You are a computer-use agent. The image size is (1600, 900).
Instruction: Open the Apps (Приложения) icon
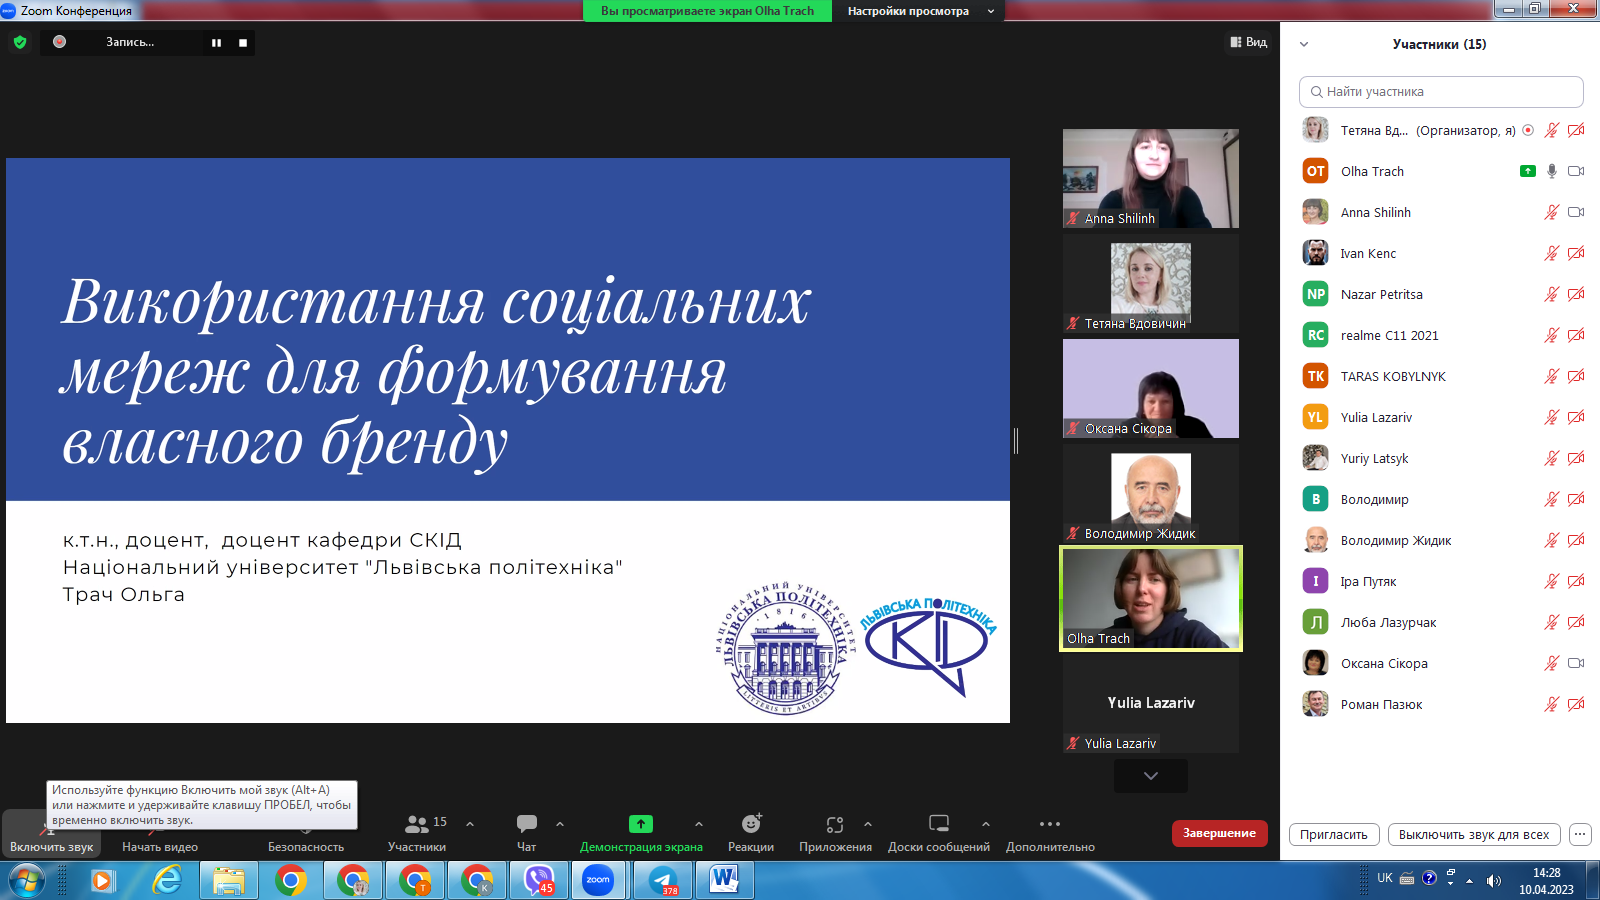point(835,824)
